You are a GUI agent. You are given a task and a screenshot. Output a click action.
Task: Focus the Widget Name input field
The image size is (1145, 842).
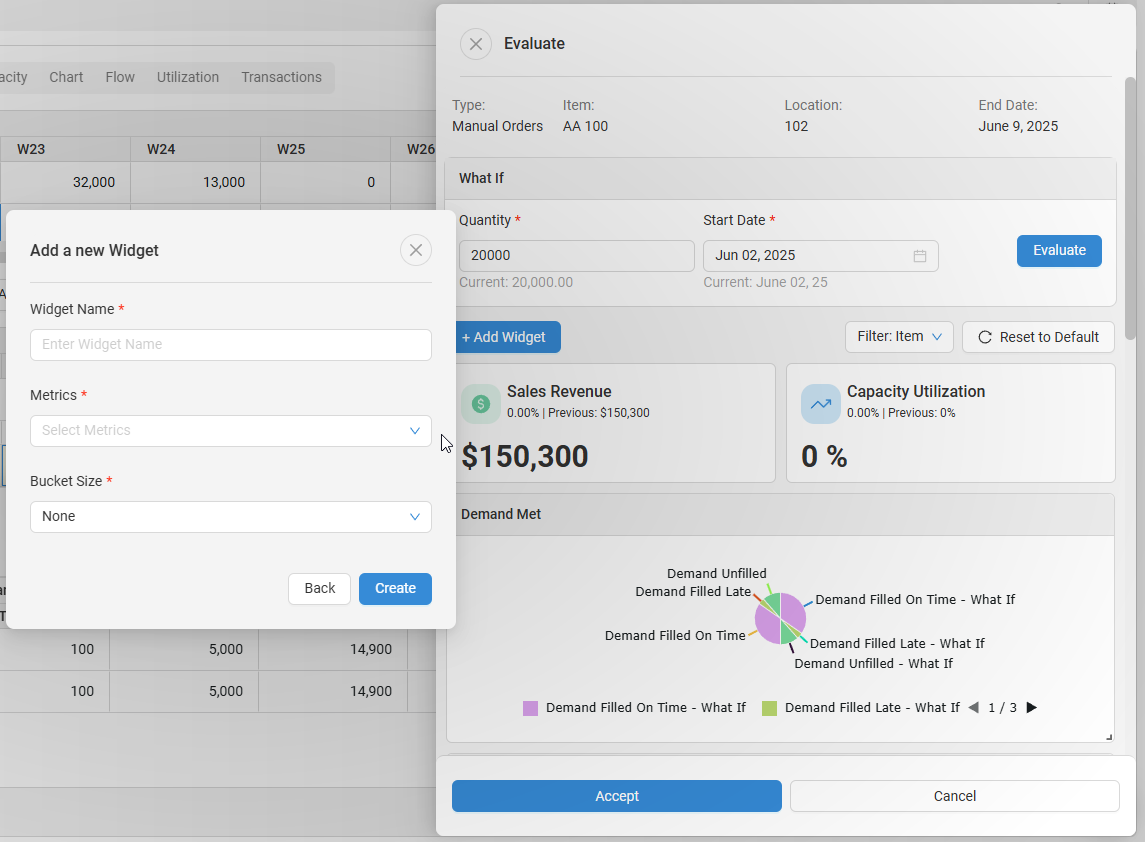(231, 345)
